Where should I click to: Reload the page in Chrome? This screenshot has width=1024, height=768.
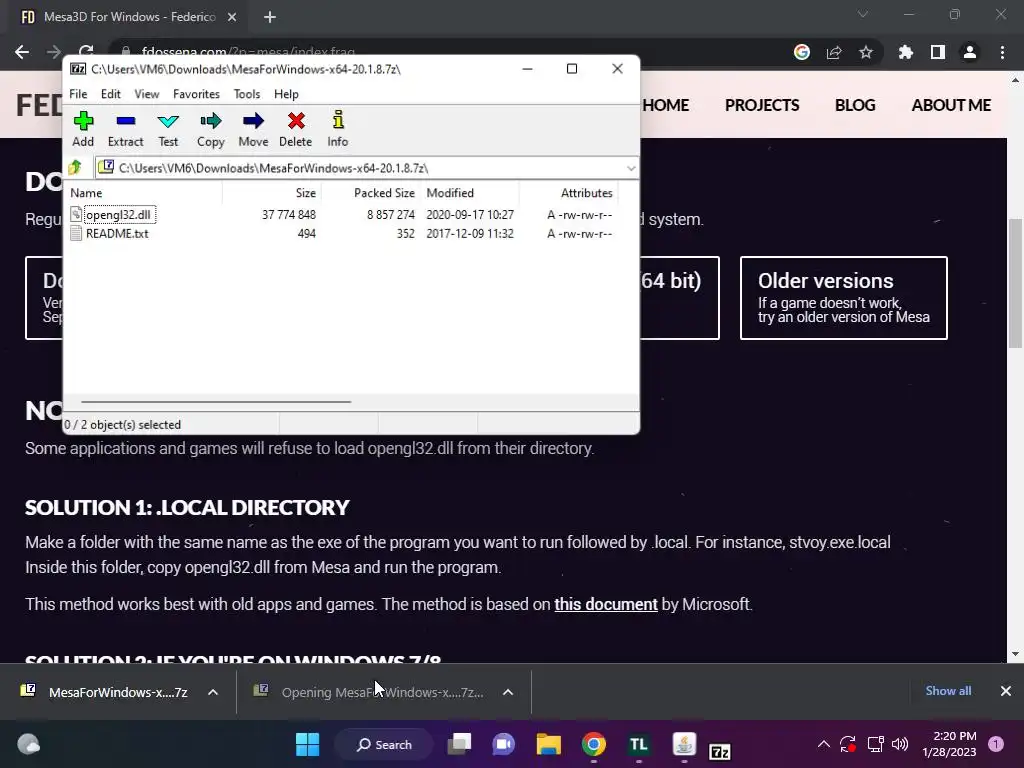pos(86,50)
